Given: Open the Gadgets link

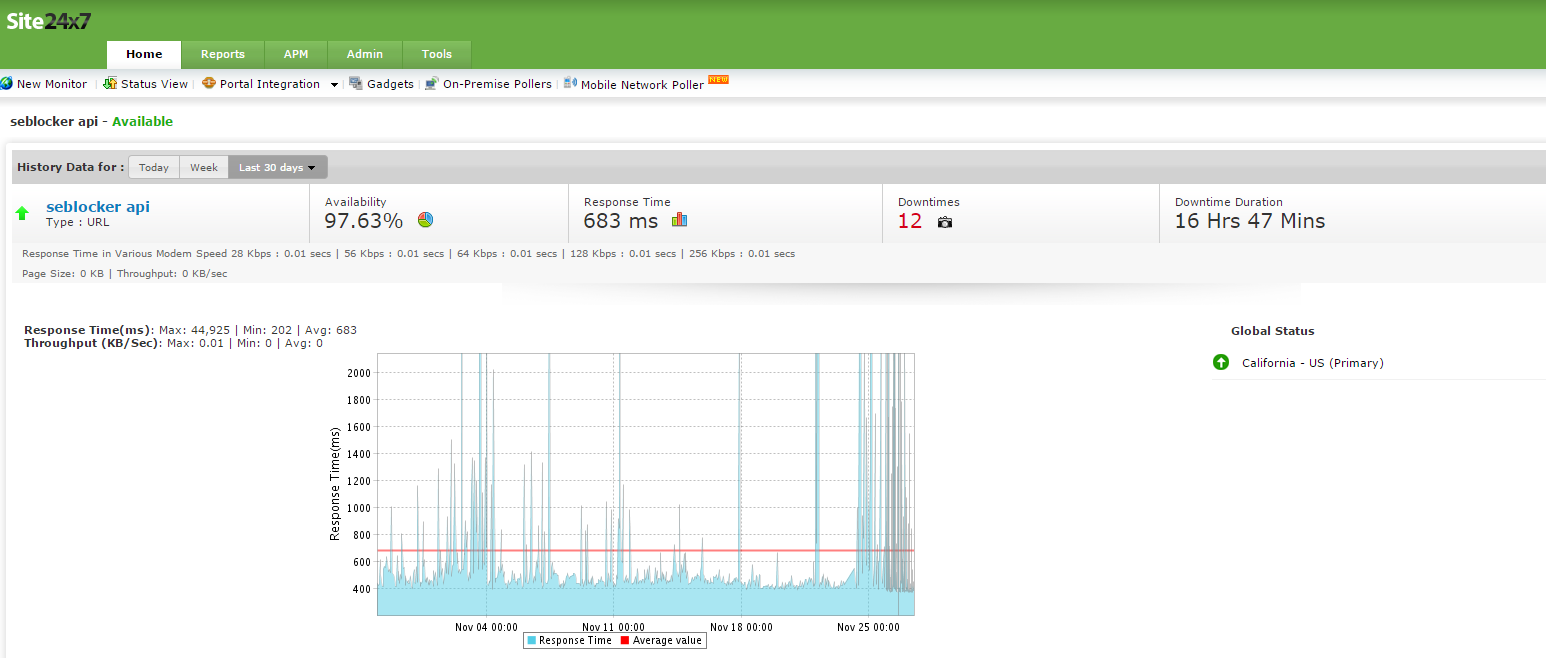Looking at the screenshot, I should (x=390, y=84).
